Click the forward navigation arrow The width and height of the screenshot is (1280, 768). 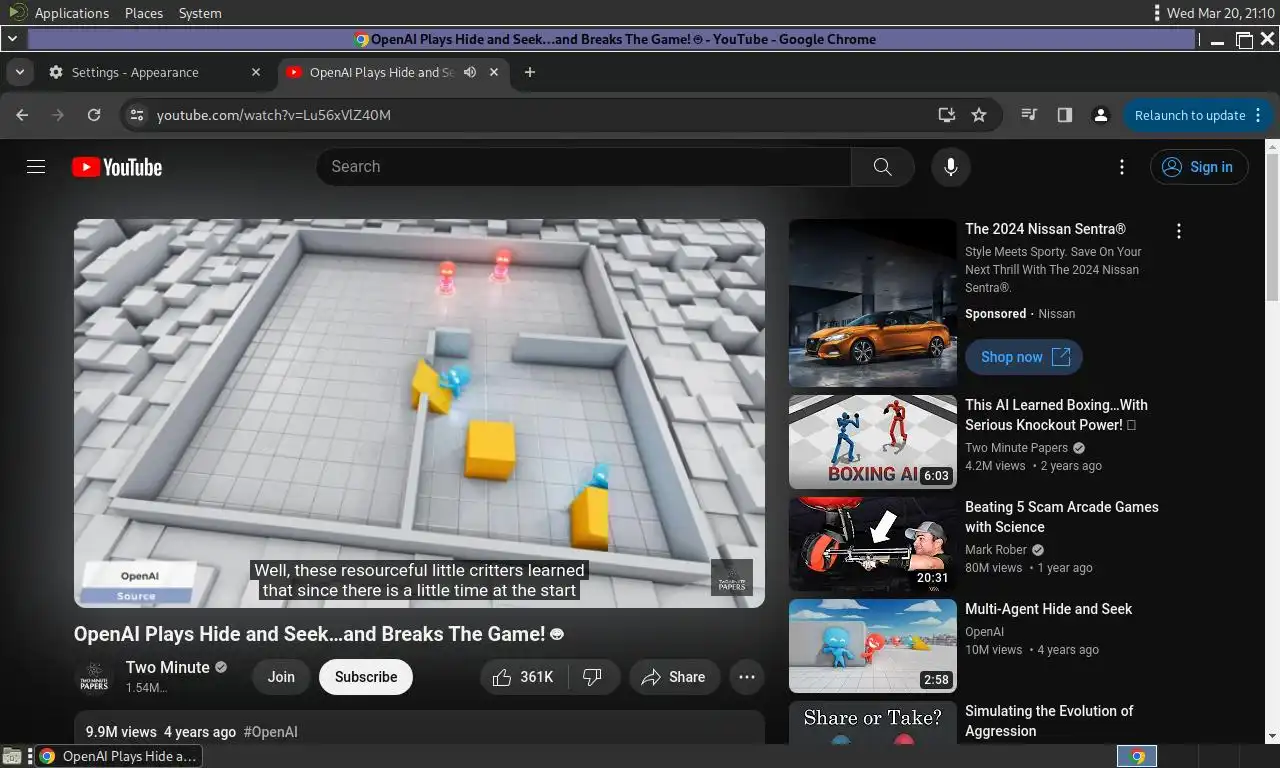58,115
